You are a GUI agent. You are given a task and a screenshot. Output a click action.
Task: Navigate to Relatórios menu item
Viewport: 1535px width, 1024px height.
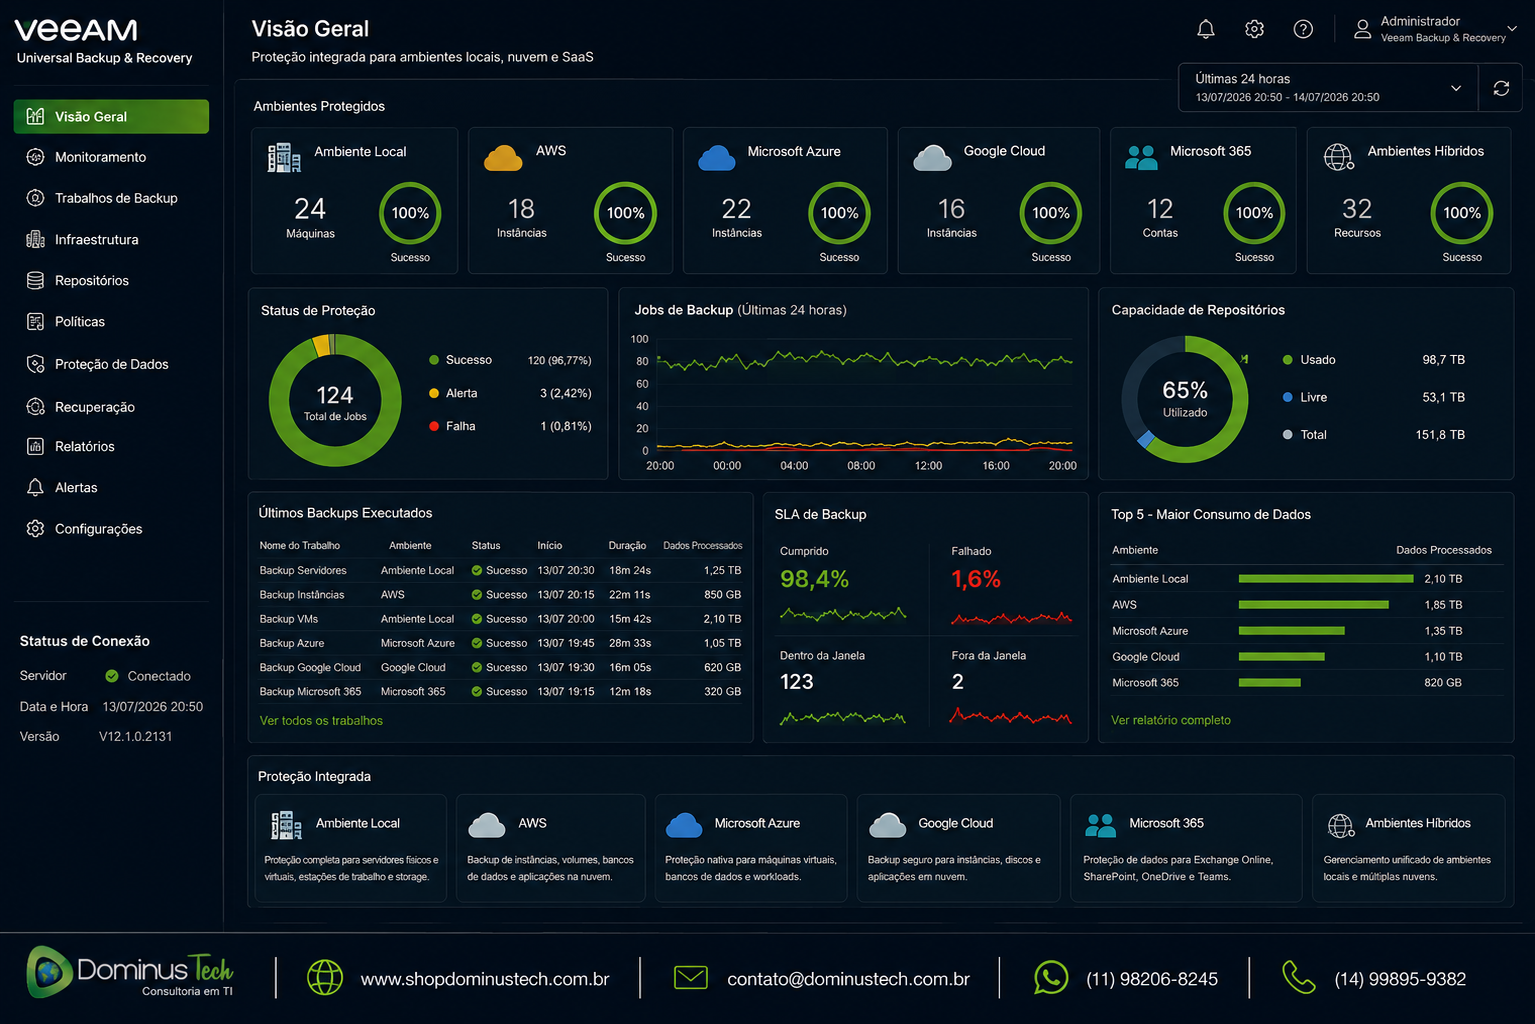click(x=85, y=446)
